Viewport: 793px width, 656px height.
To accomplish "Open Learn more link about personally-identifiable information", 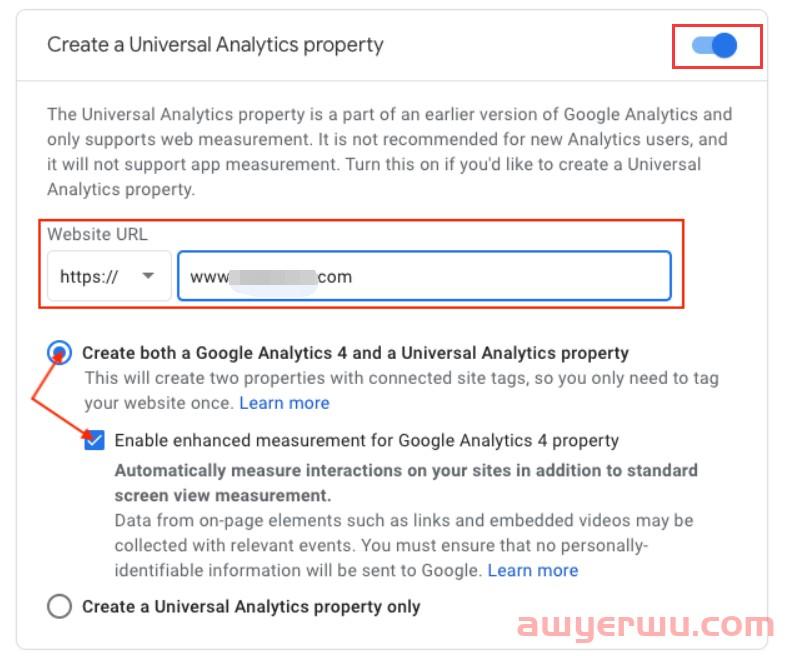I will tap(532, 570).
